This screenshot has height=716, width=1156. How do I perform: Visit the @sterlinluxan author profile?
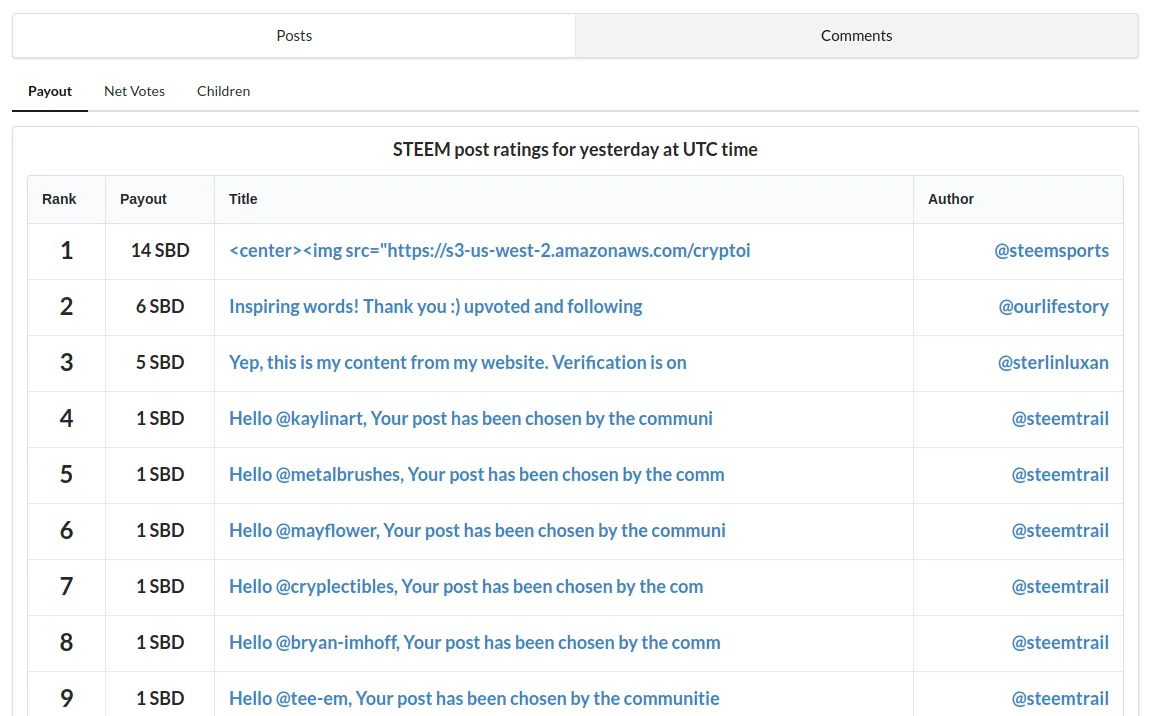[1053, 363]
